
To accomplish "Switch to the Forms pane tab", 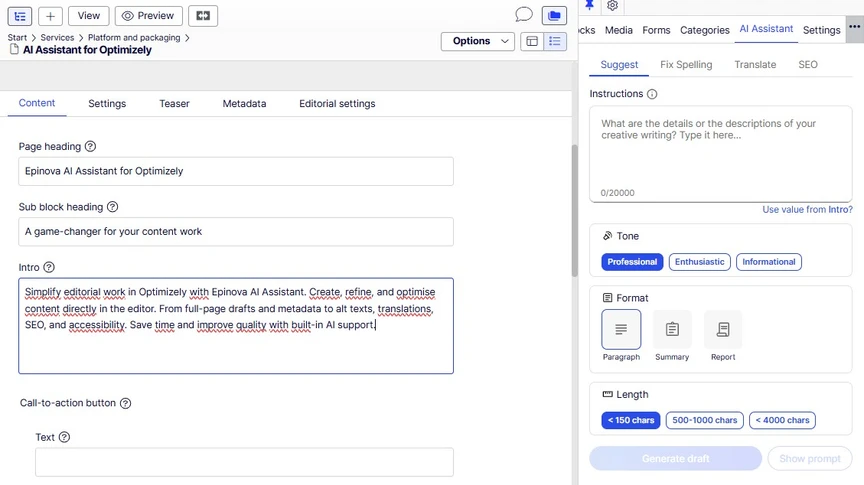I will click(x=656, y=30).
